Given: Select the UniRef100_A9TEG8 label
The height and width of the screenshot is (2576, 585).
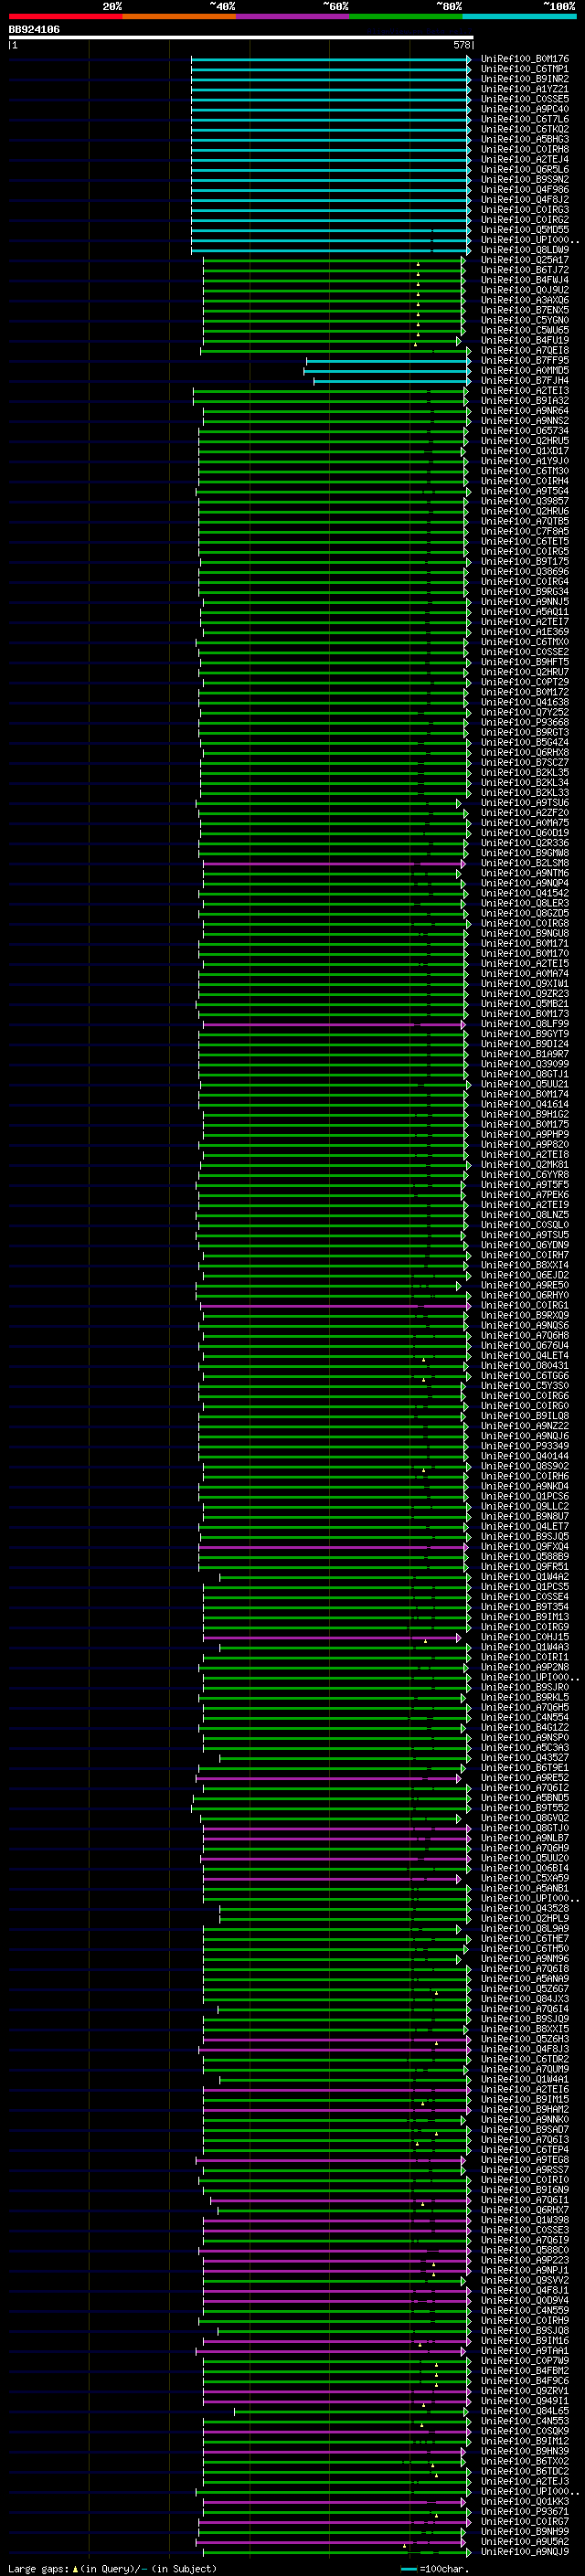Looking at the screenshot, I should pyautogui.click(x=524, y=2159).
